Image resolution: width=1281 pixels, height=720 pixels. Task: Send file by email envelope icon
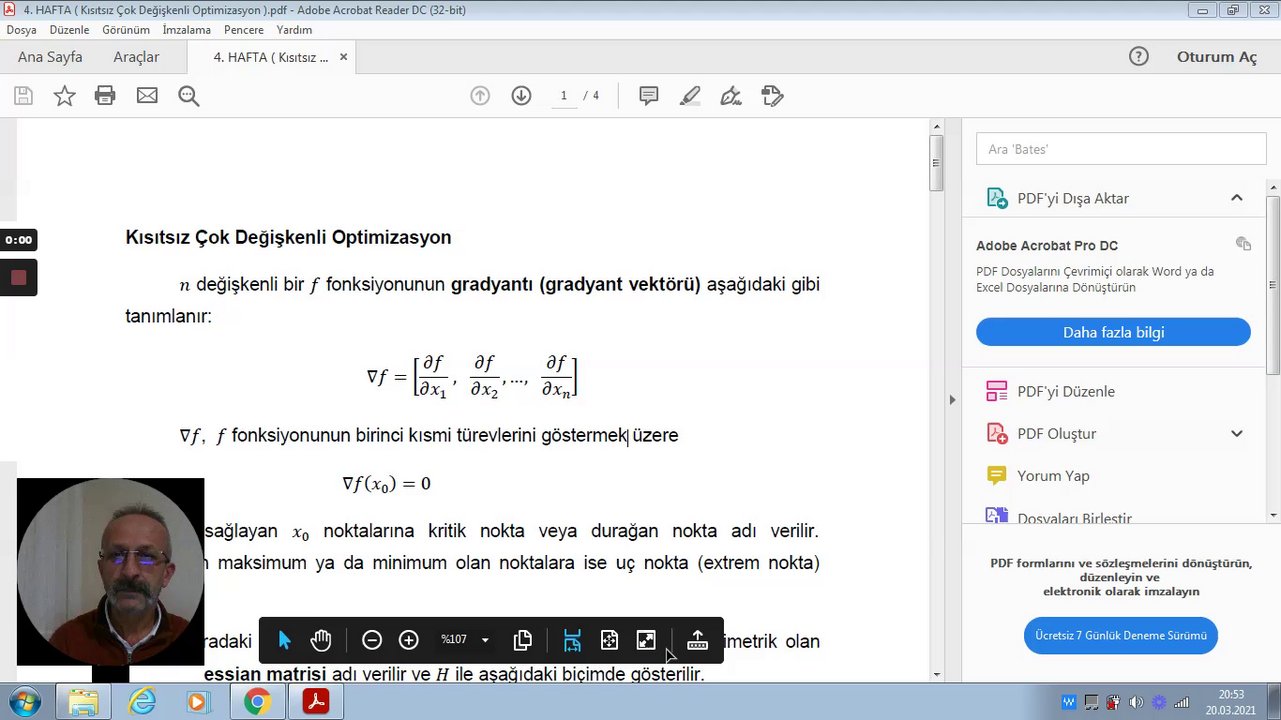click(147, 96)
